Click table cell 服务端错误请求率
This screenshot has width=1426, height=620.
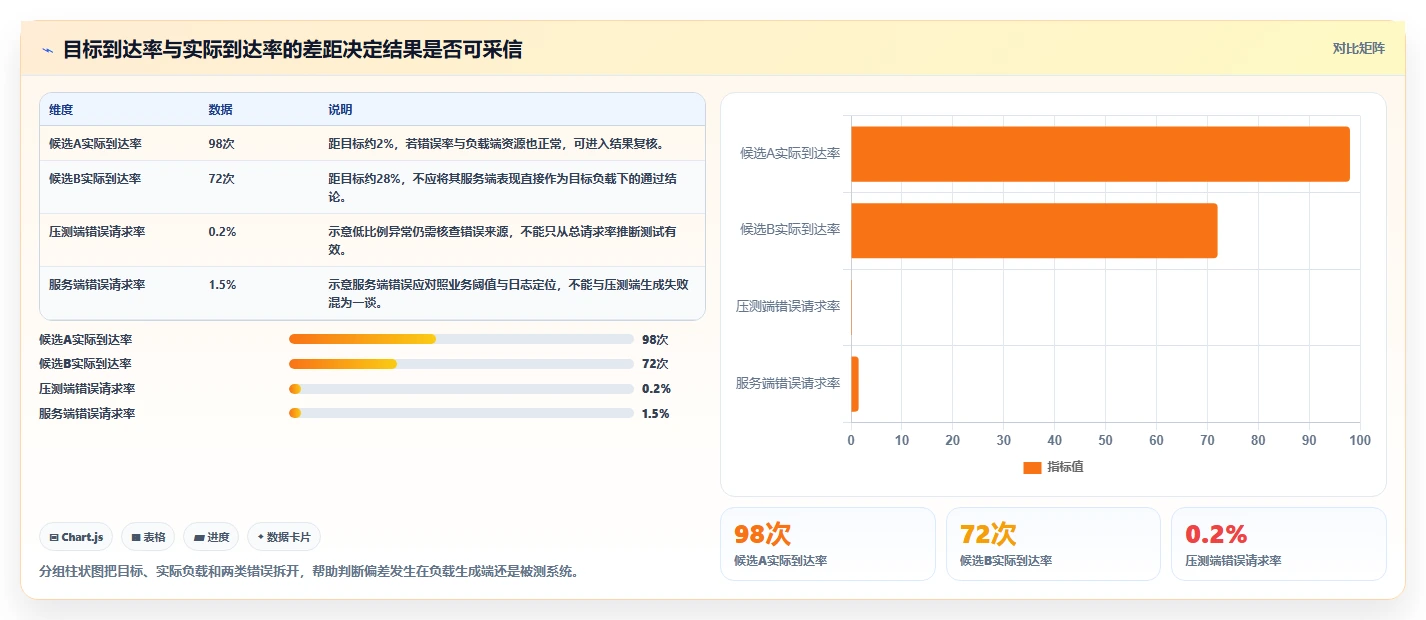97,285
